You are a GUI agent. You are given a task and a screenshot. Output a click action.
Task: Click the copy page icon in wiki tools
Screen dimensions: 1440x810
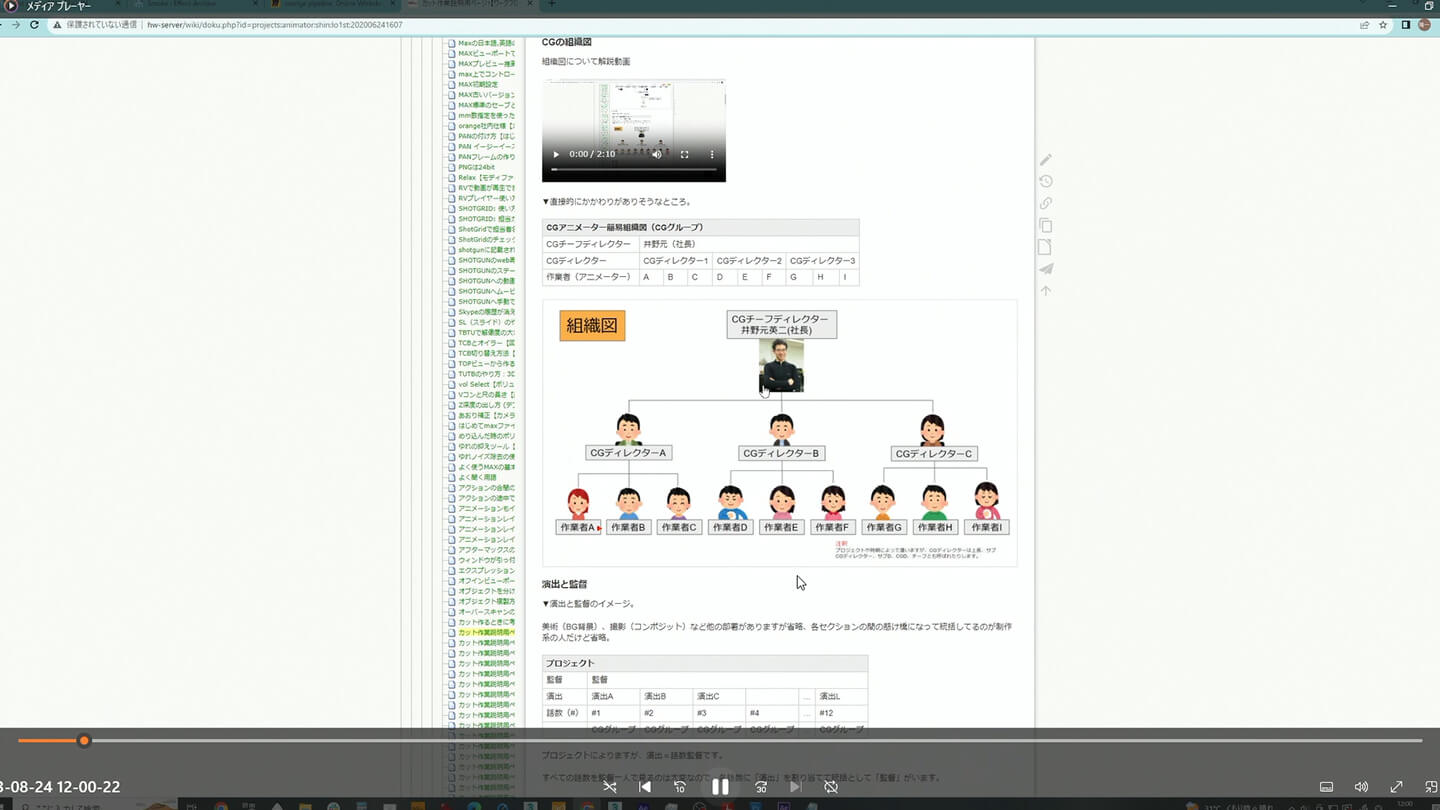pyautogui.click(x=1046, y=225)
